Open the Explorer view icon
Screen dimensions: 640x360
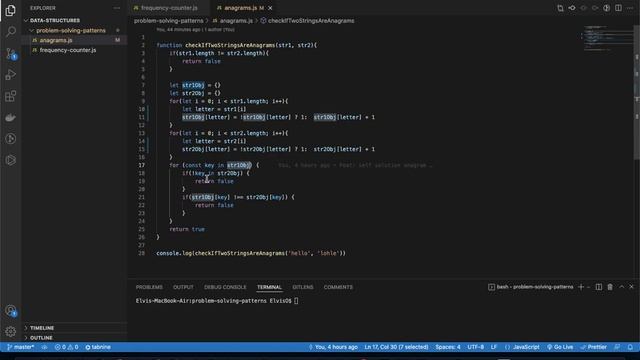(x=11, y=10)
